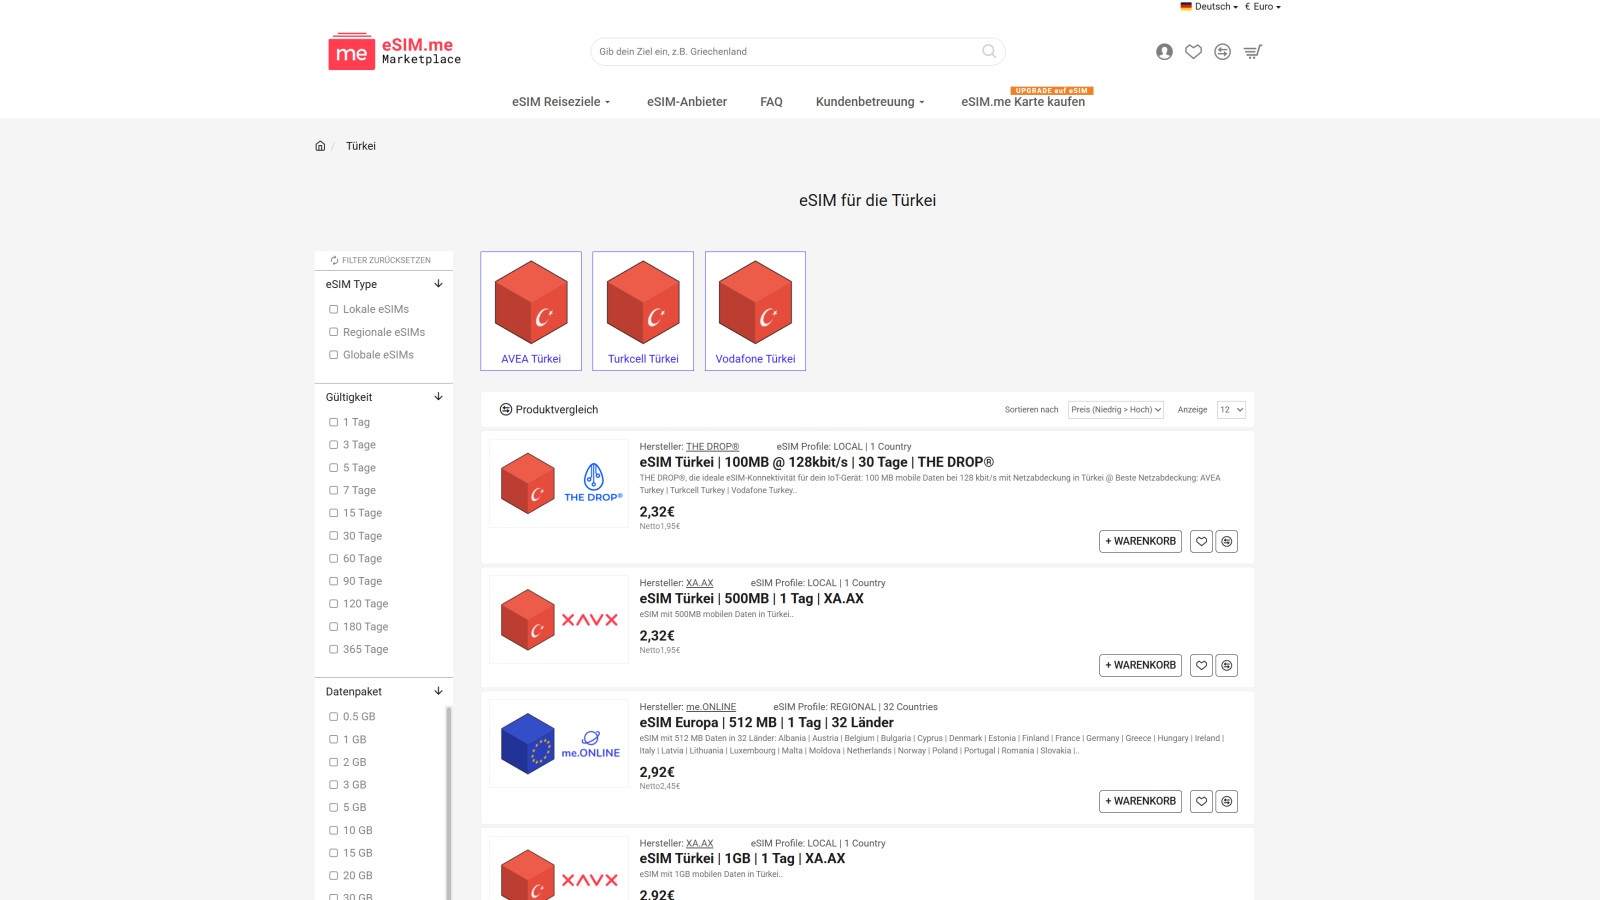The height and width of the screenshot is (900, 1600).
Task: Add XA.AX 500MB eSIM to Warenkorb
Action: (x=1140, y=665)
